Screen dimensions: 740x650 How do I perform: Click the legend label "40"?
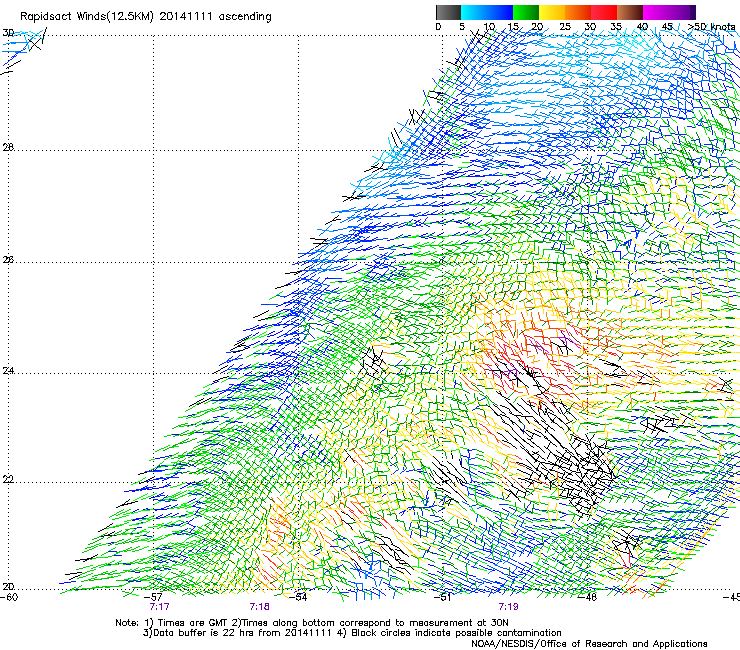click(642, 27)
